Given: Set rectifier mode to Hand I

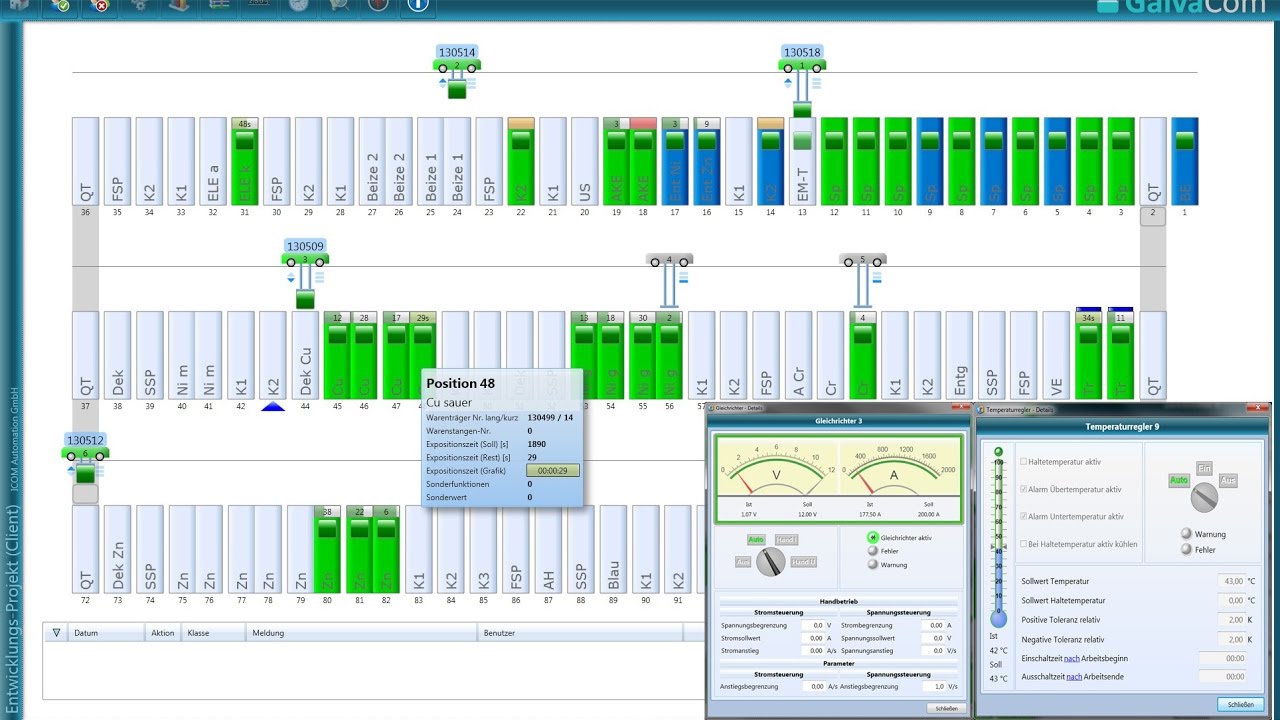Looking at the screenshot, I should [787, 540].
